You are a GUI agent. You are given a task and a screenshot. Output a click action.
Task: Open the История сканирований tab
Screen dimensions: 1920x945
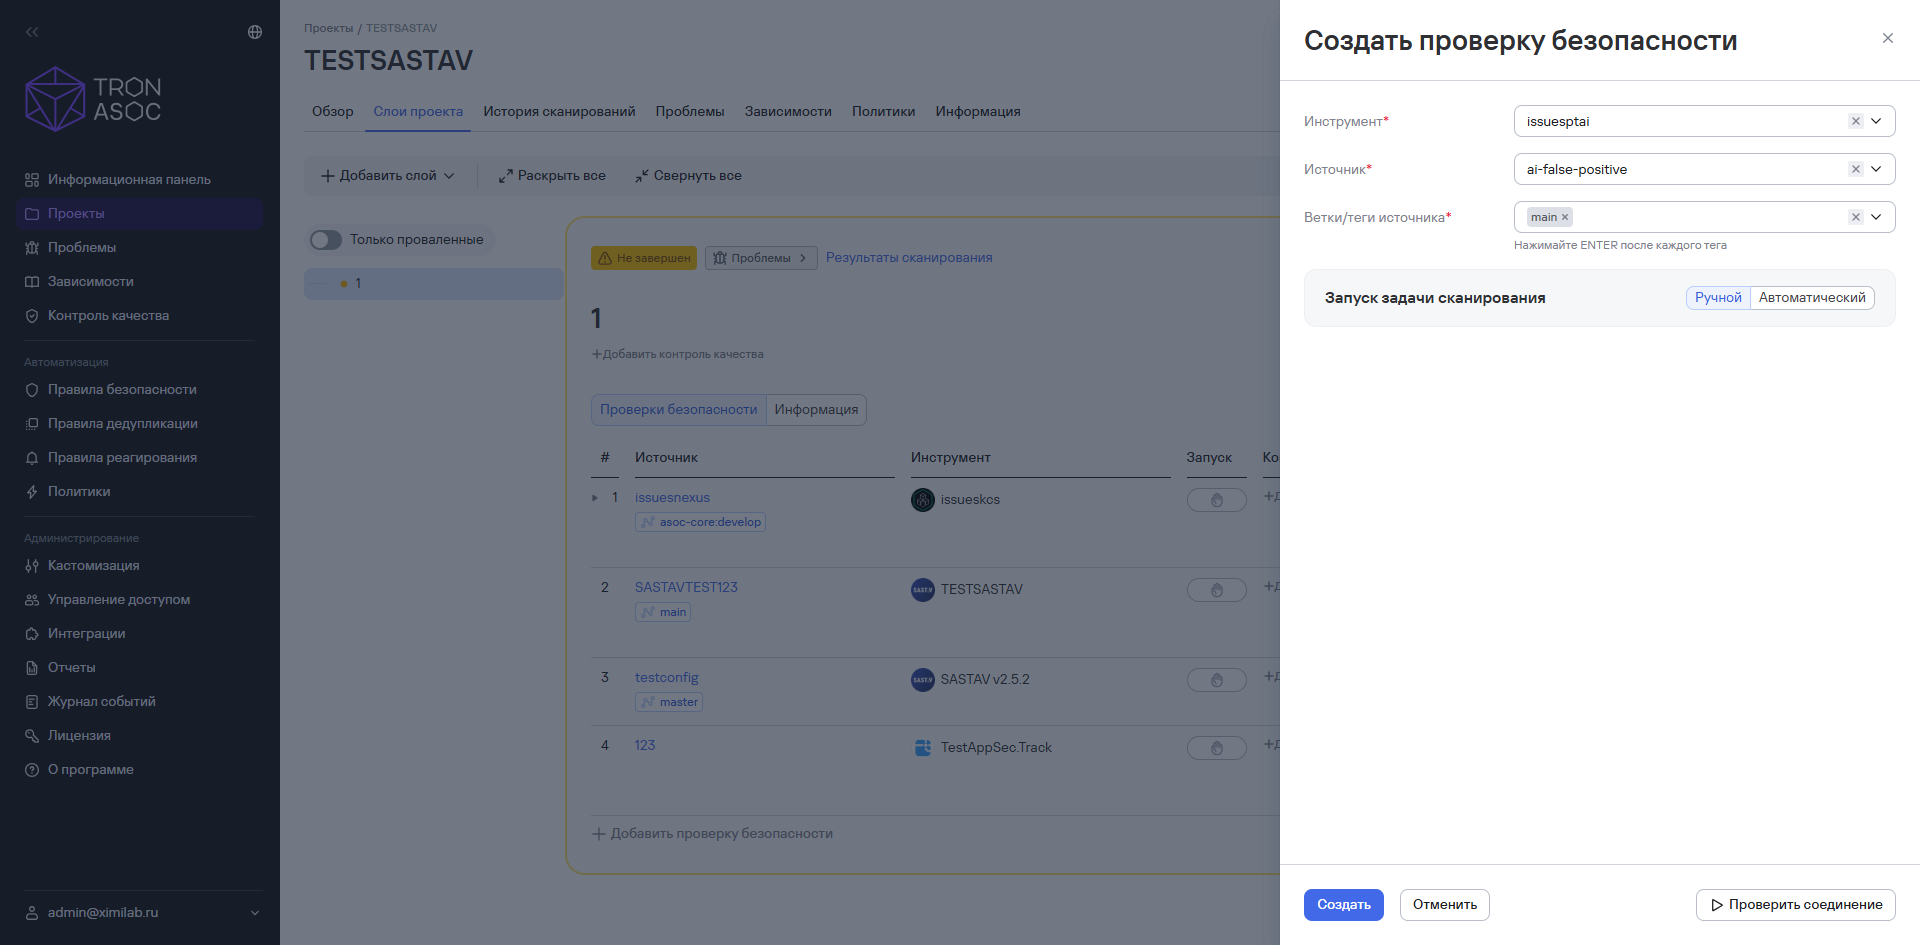pyautogui.click(x=559, y=111)
